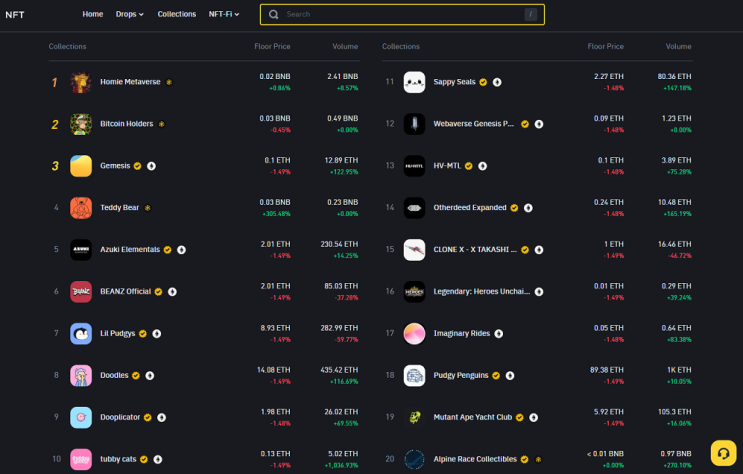
Task: Click the Legendary Heroes Unchained icon
Action: (x=414, y=292)
